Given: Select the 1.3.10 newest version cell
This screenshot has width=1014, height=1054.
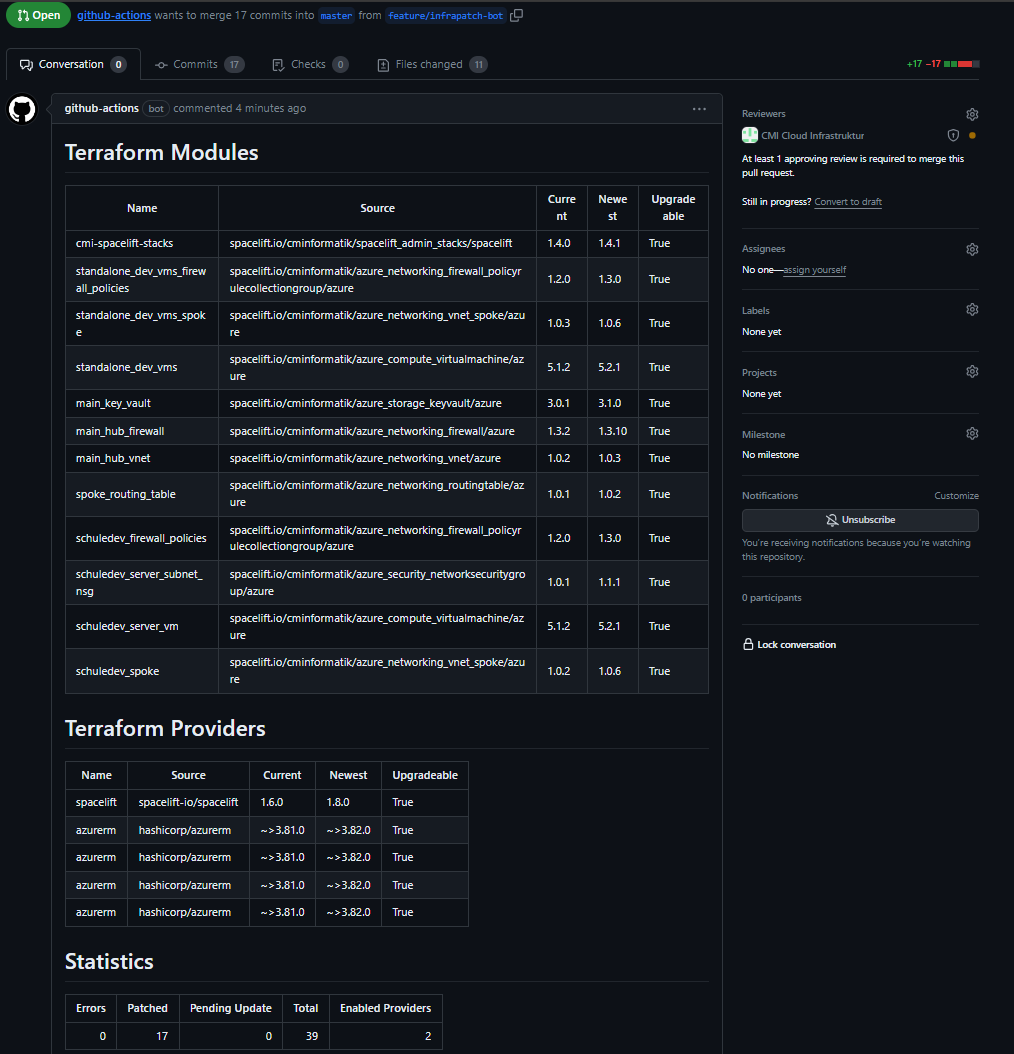Looking at the screenshot, I should (x=613, y=431).
